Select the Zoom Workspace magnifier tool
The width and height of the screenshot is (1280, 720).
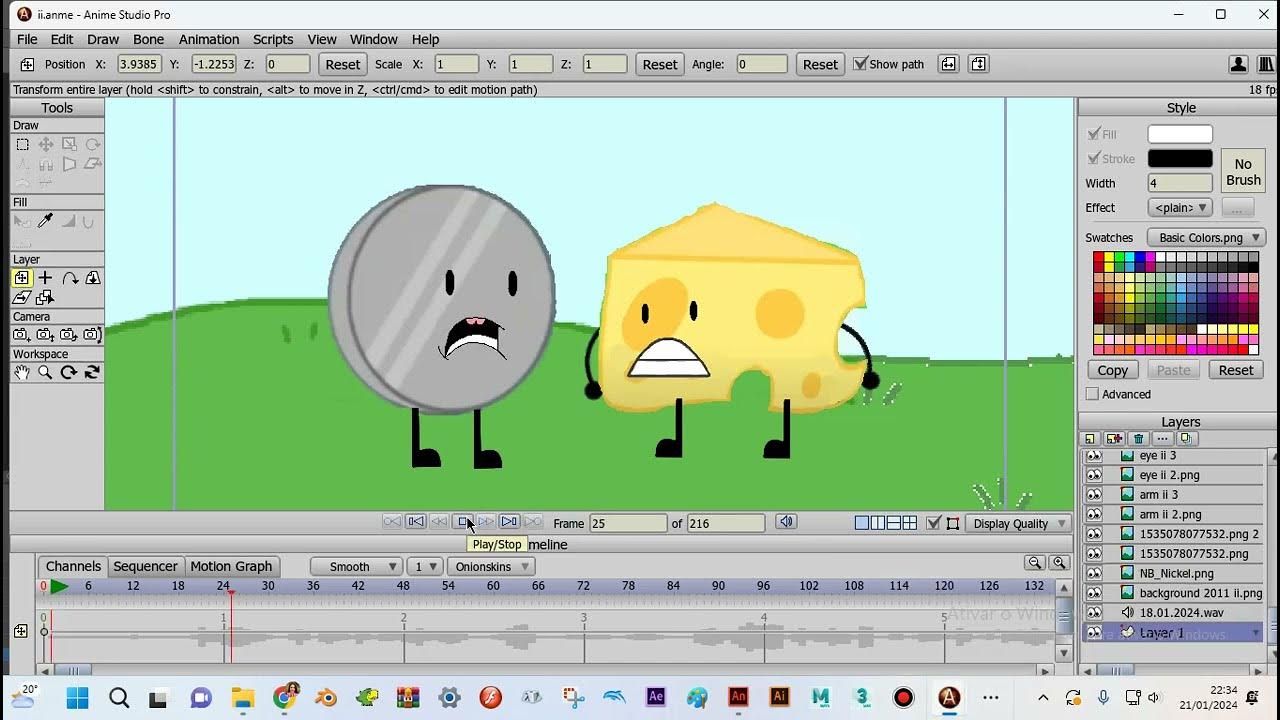pyautogui.click(x=45, y=372)
